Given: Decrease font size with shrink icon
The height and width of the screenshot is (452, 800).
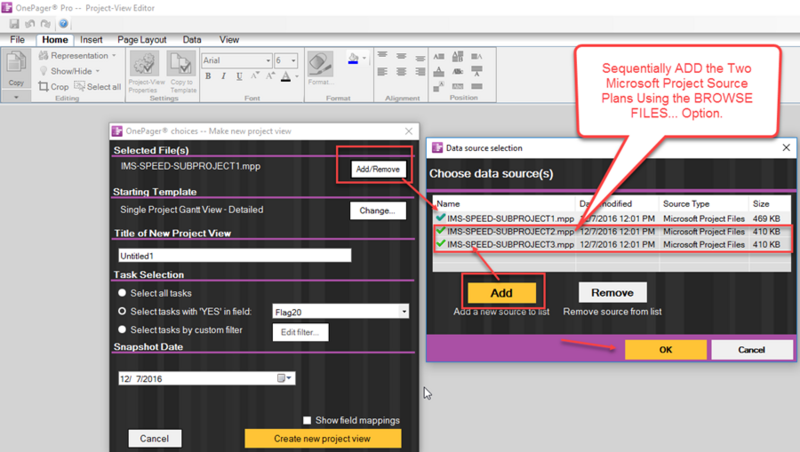Looking at the screenshot, I should [255, 76].
